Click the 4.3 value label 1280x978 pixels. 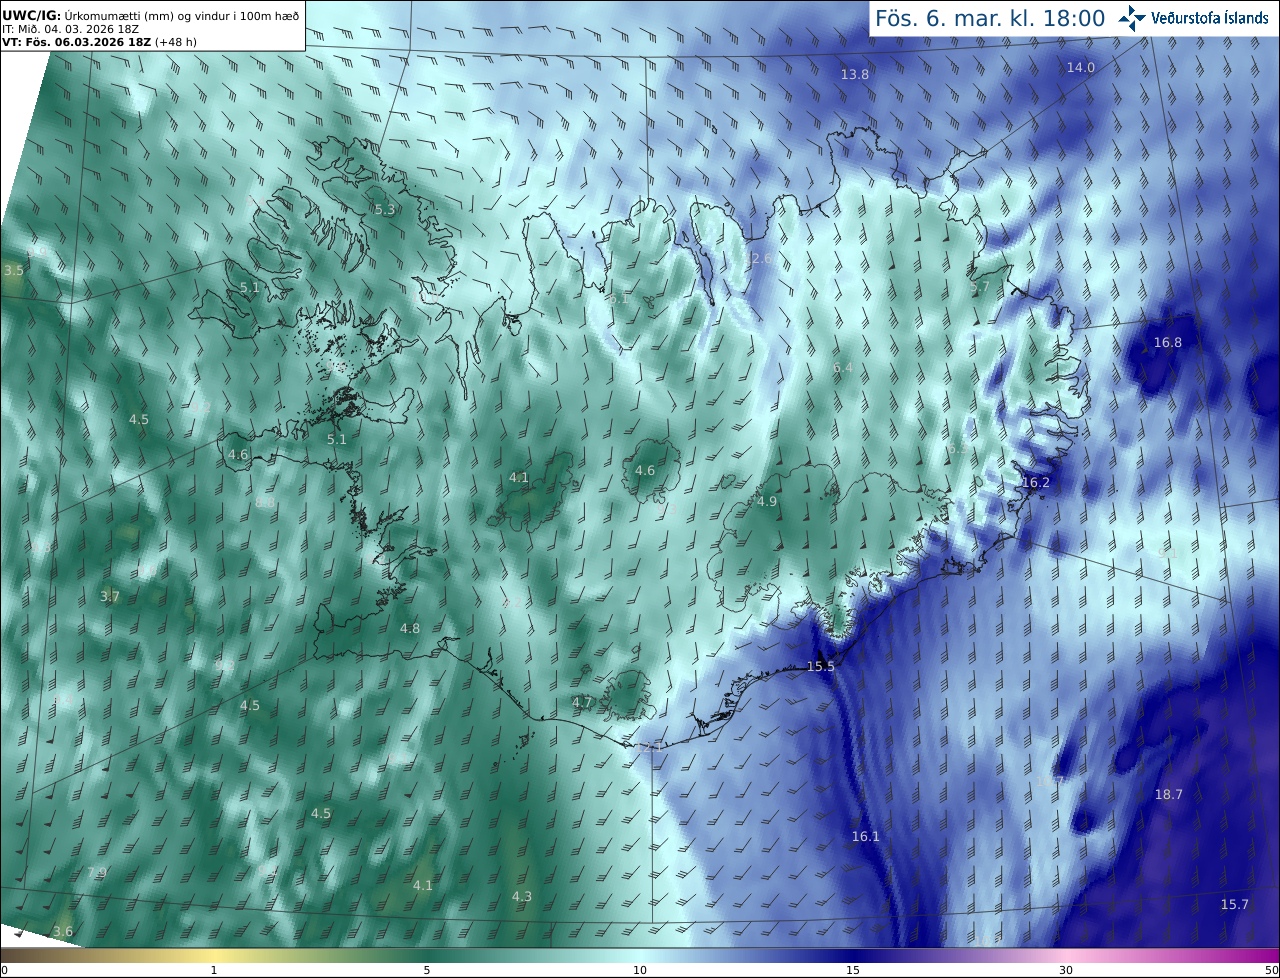point(521,897)
